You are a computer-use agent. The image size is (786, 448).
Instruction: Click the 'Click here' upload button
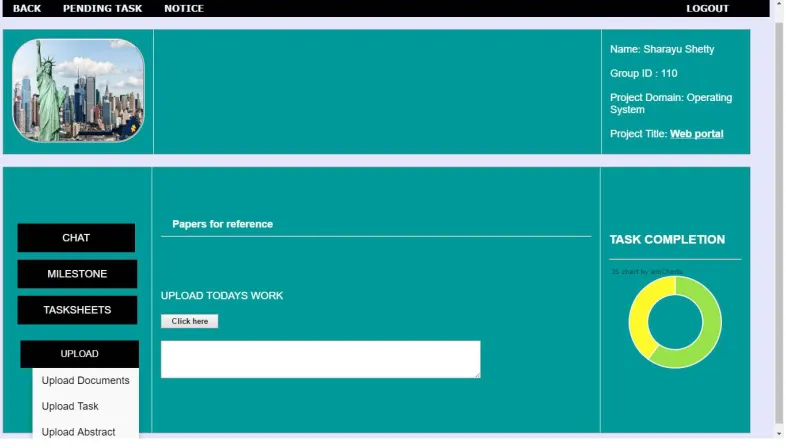[x=189, y=321]
